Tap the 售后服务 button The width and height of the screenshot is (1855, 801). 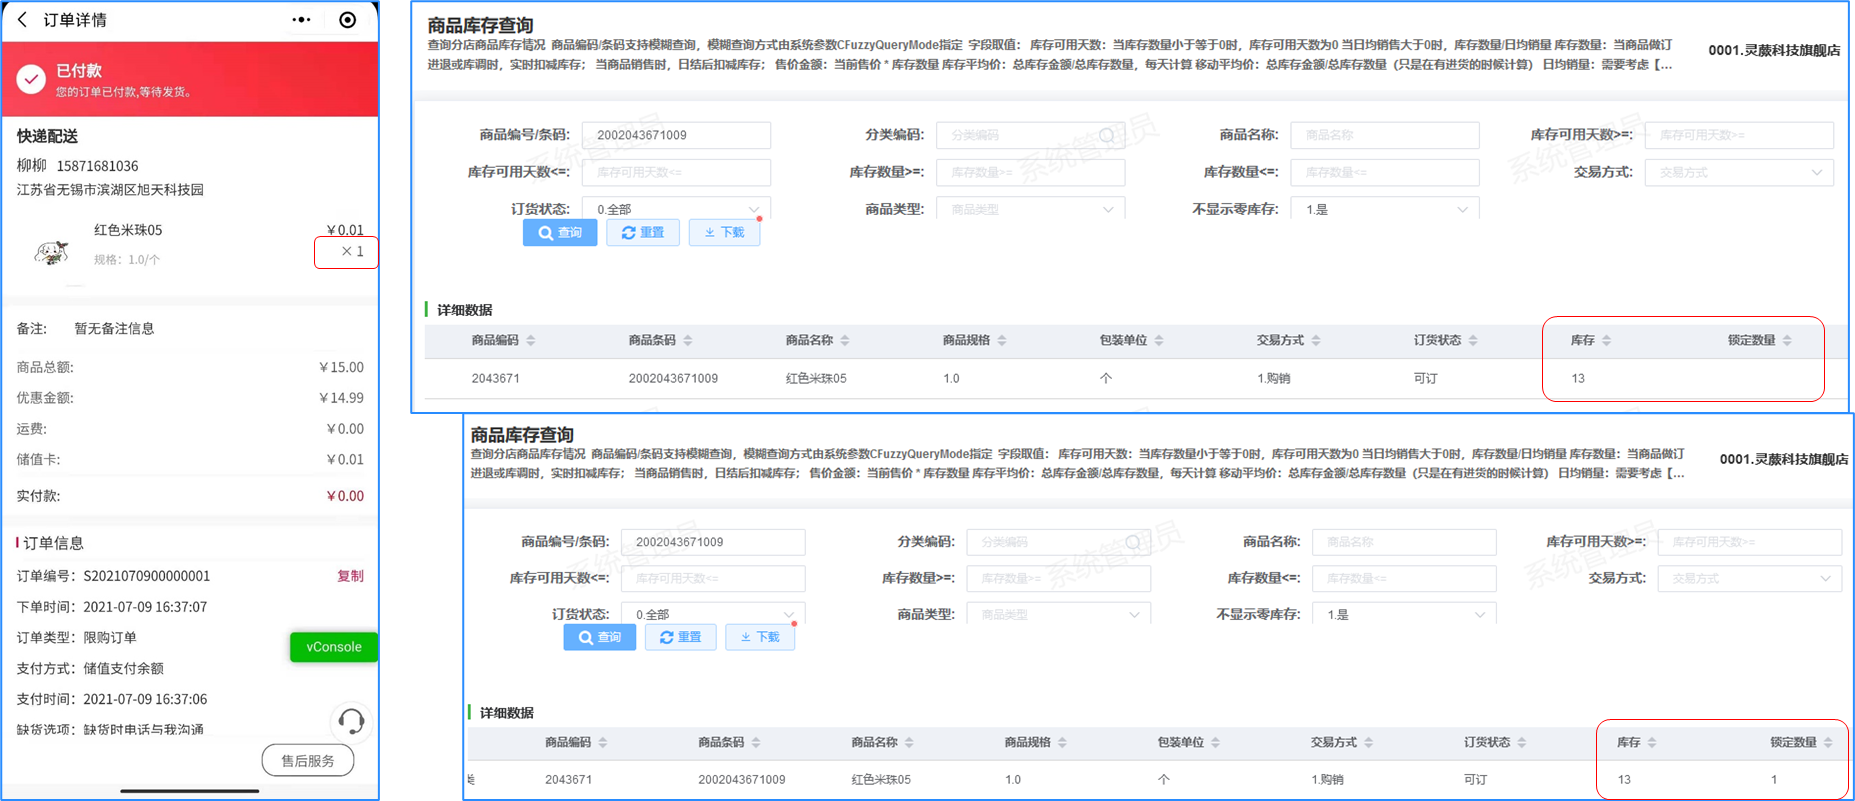(x=308, y=761)
